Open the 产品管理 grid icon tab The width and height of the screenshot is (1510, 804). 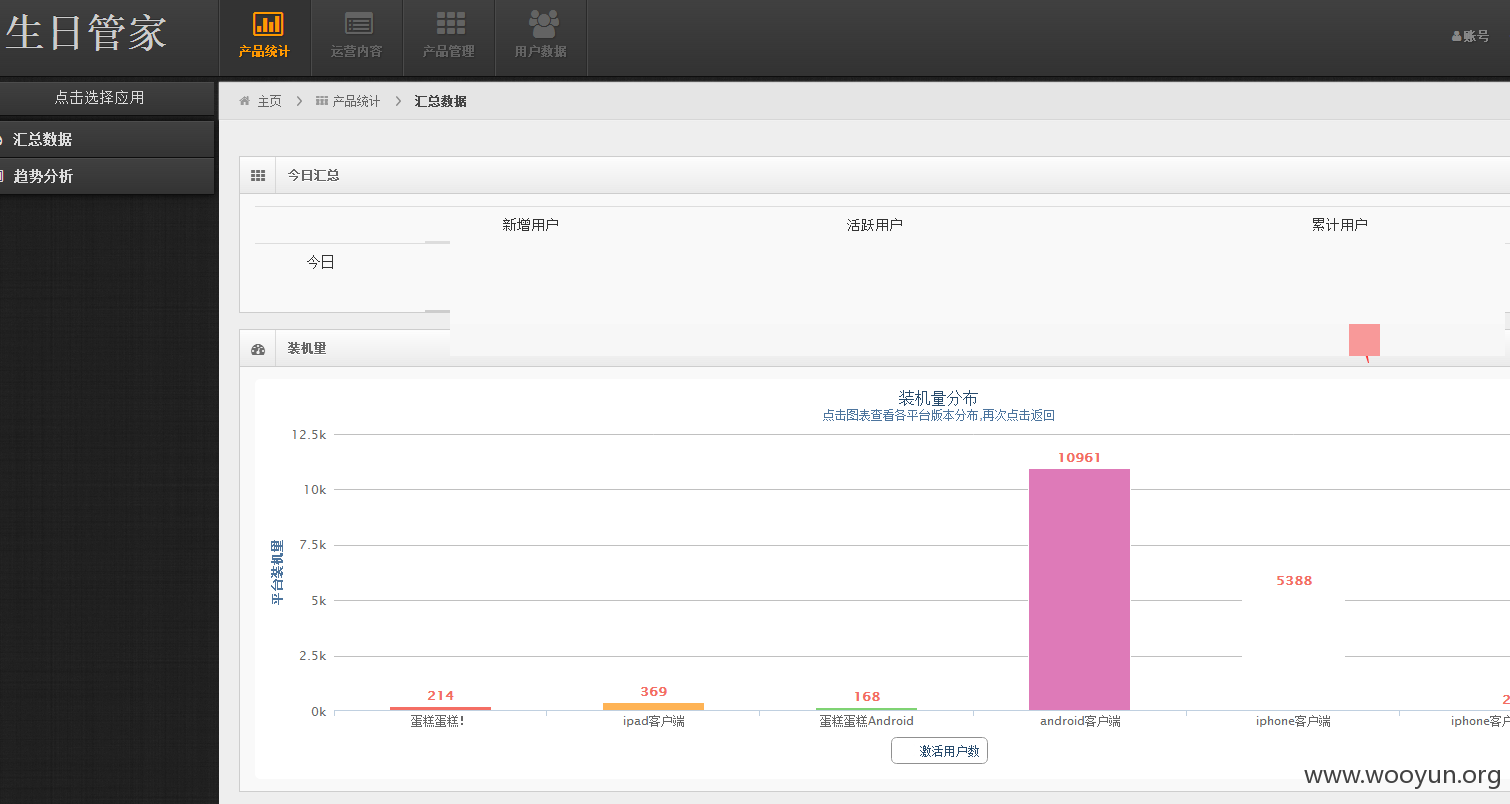click(449, 38)
